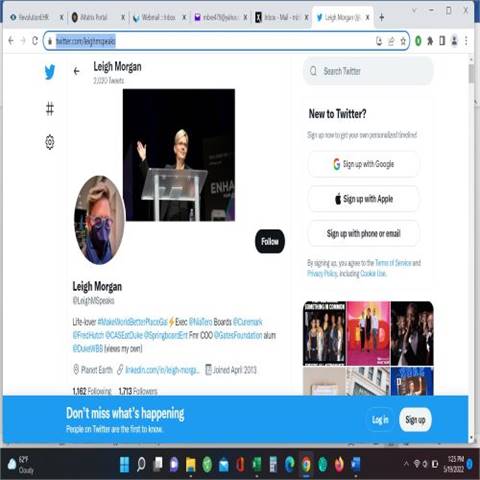Open the @FredHutch mention link
The image size is (480, 480).
pyautogui.click(x=88, y=335)
